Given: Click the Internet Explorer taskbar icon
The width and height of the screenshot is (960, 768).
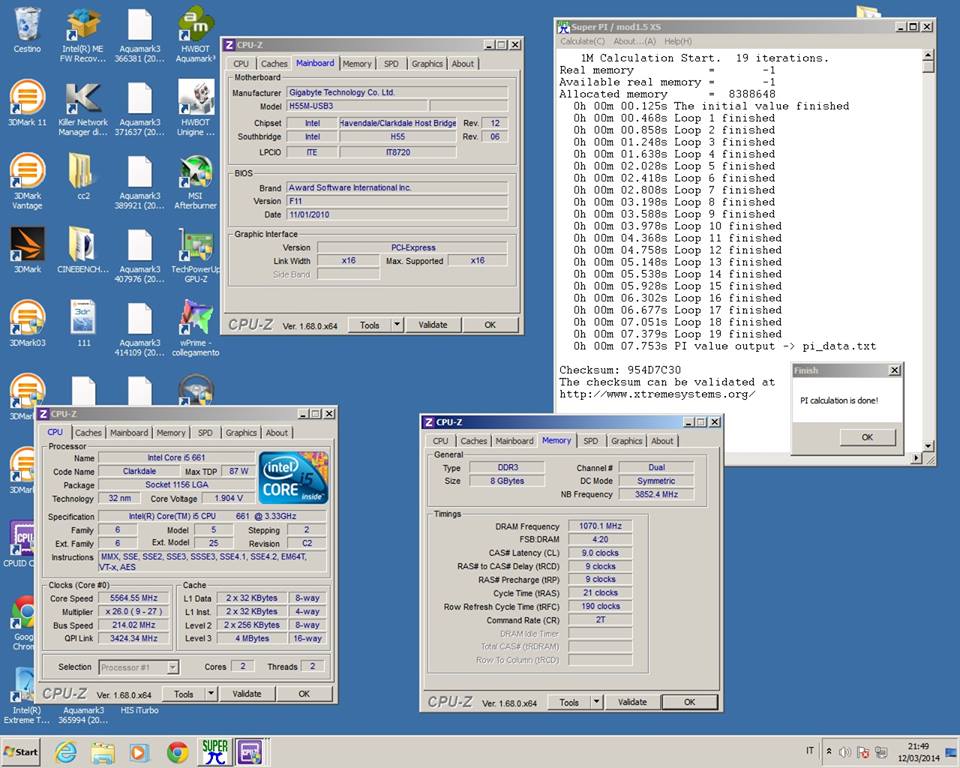Looking at the screenshot, I should [65, 752].
